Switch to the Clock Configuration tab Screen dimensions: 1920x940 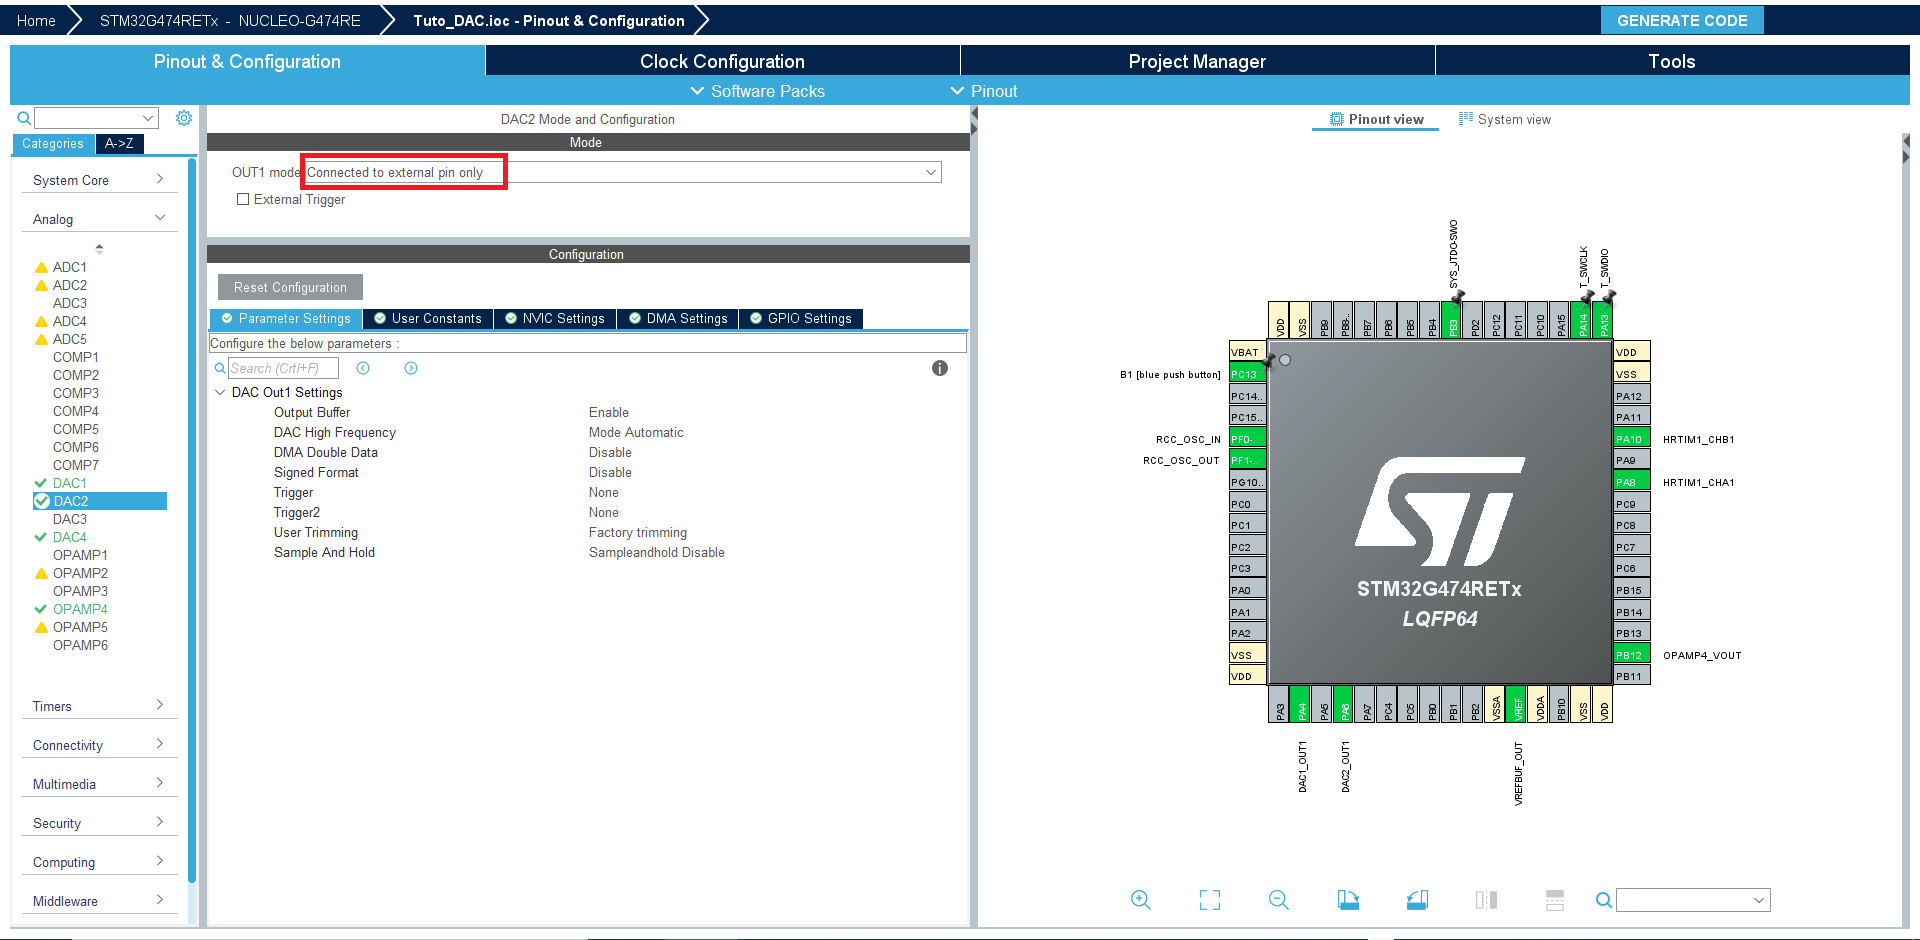pyautogui.click(x=722, y=61)
